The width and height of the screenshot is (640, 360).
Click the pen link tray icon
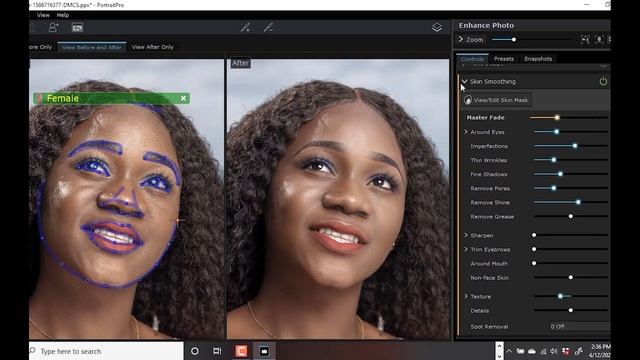(x=578, y=351)
